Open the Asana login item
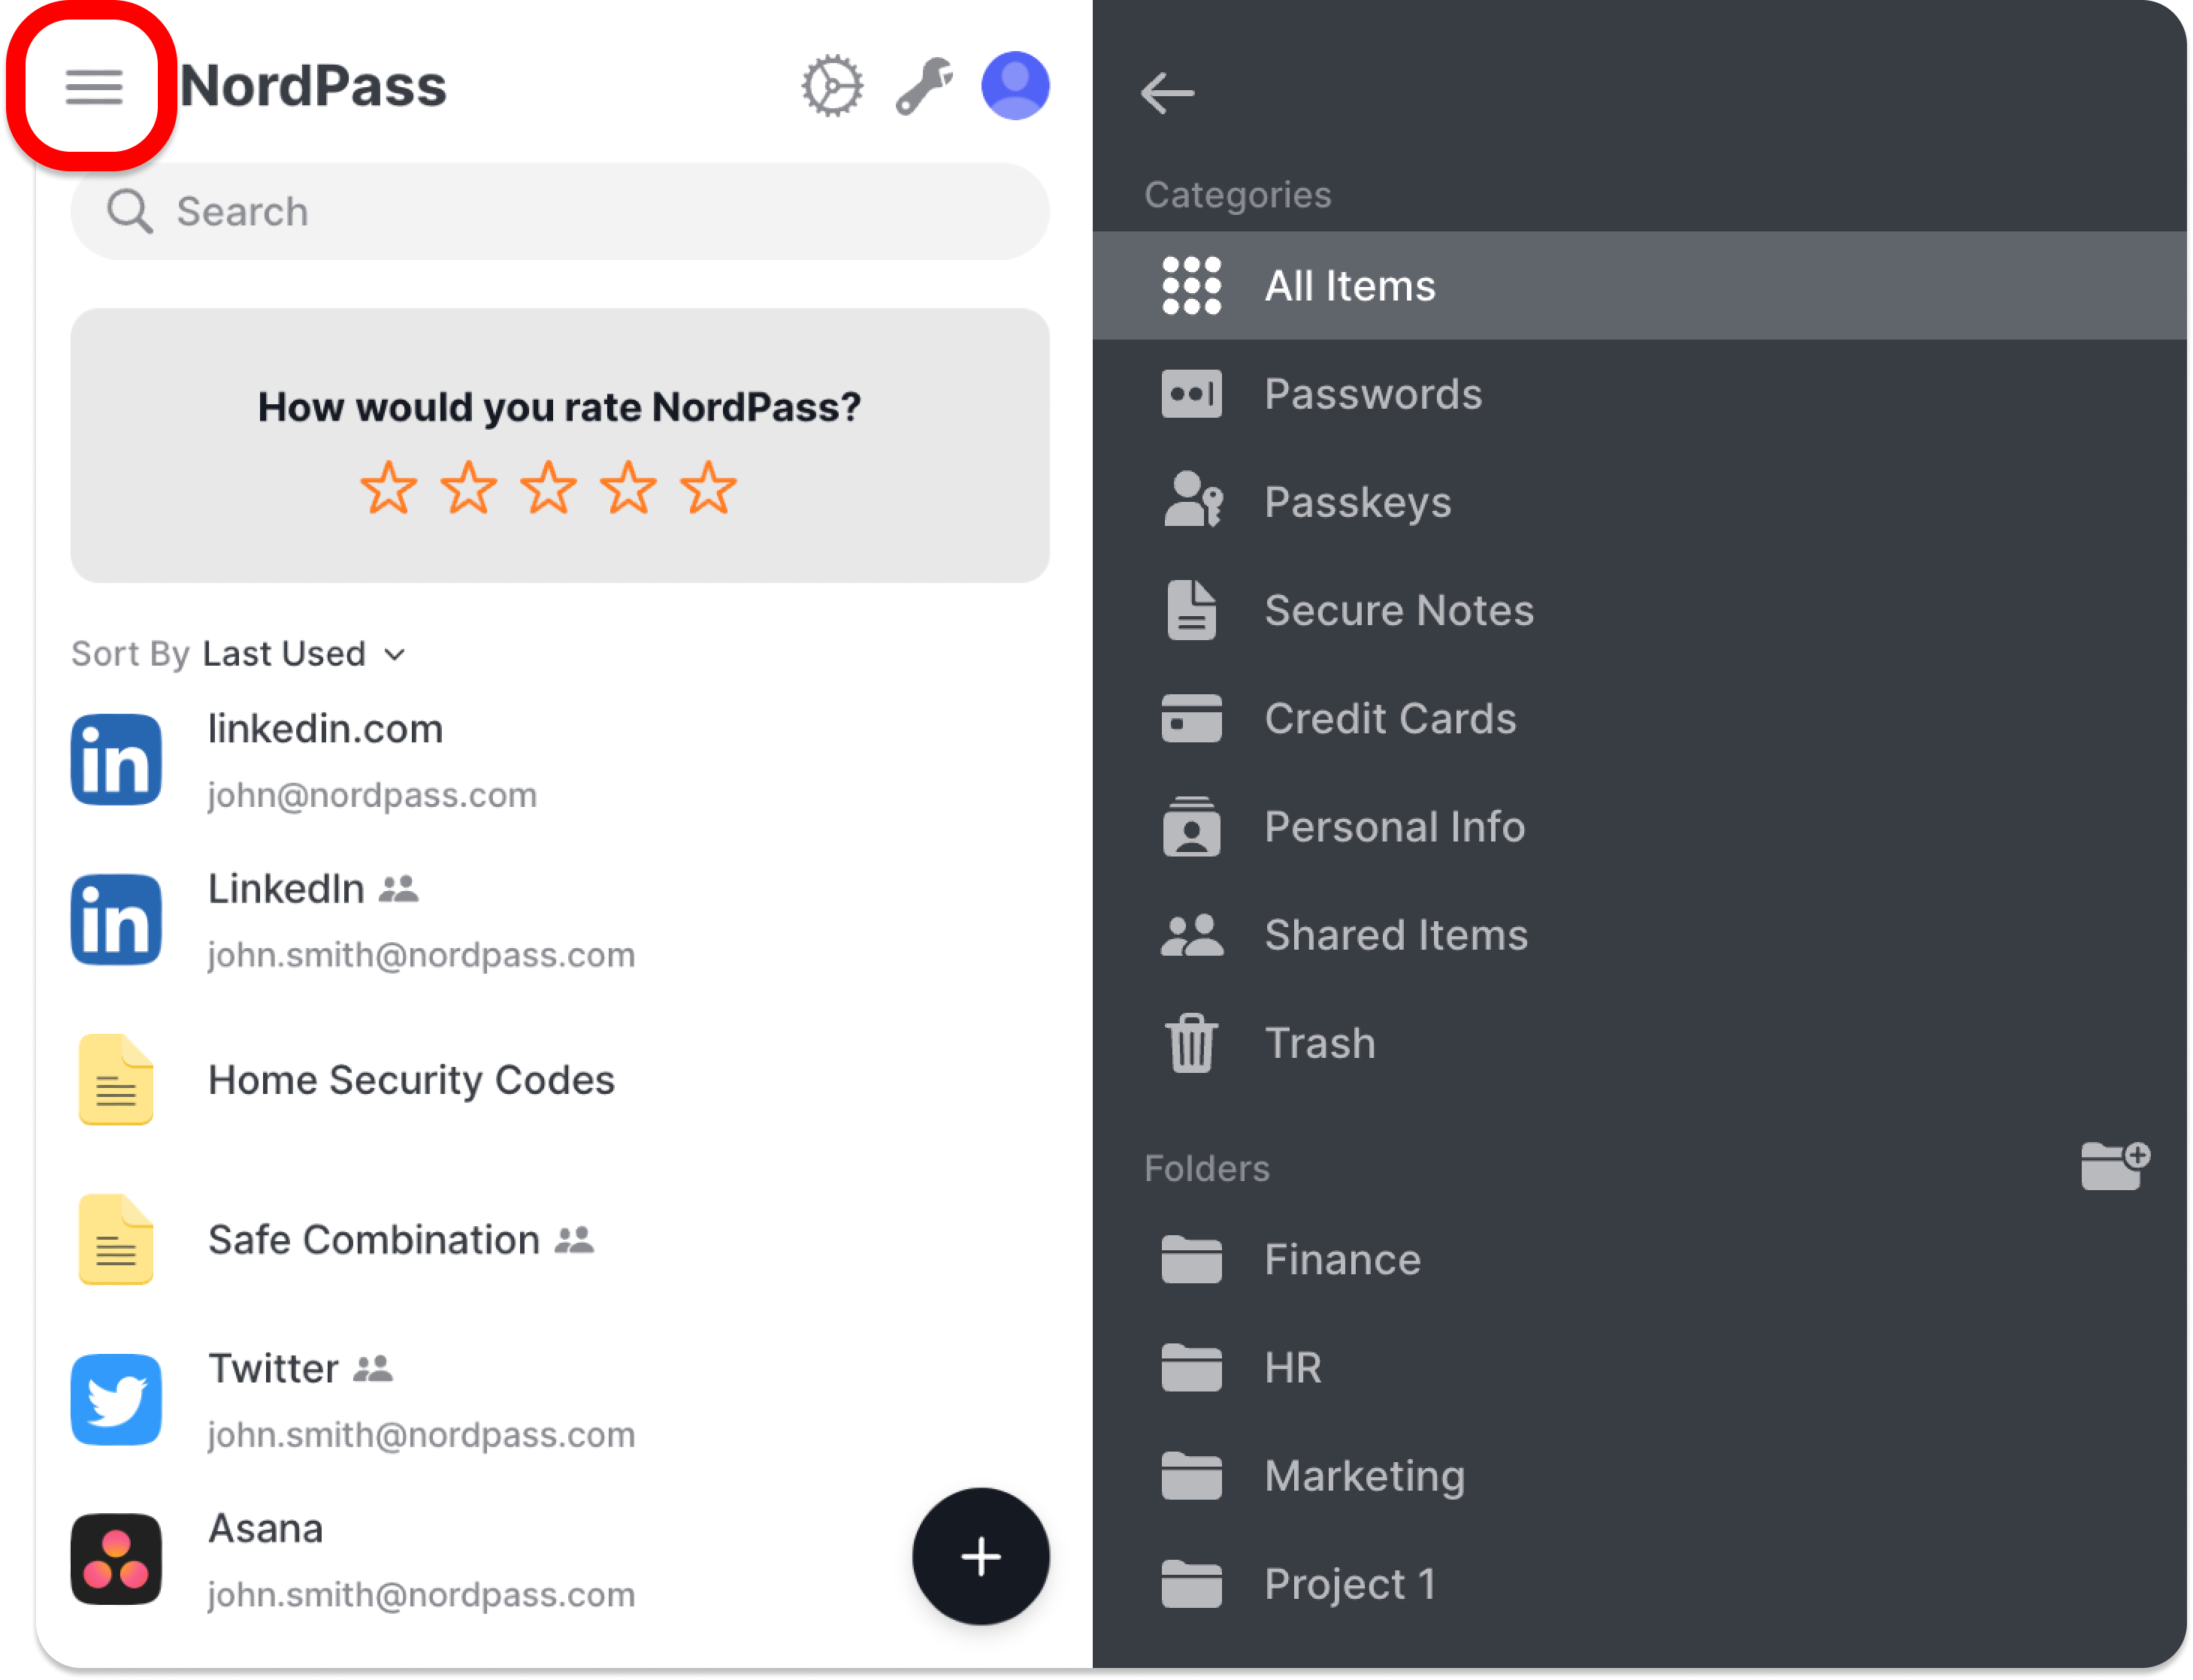Screen dimensions: 2193x1680 [x=490, y=1560]
